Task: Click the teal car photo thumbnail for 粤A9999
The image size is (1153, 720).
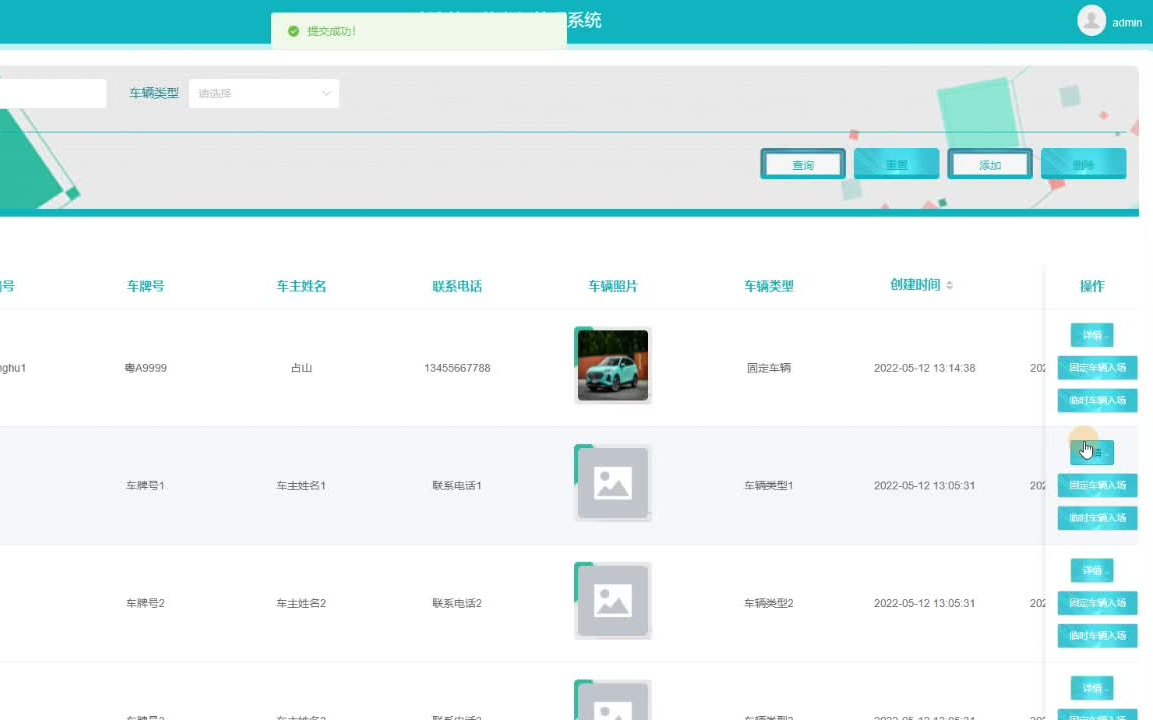Action: [x=612, y=364]
